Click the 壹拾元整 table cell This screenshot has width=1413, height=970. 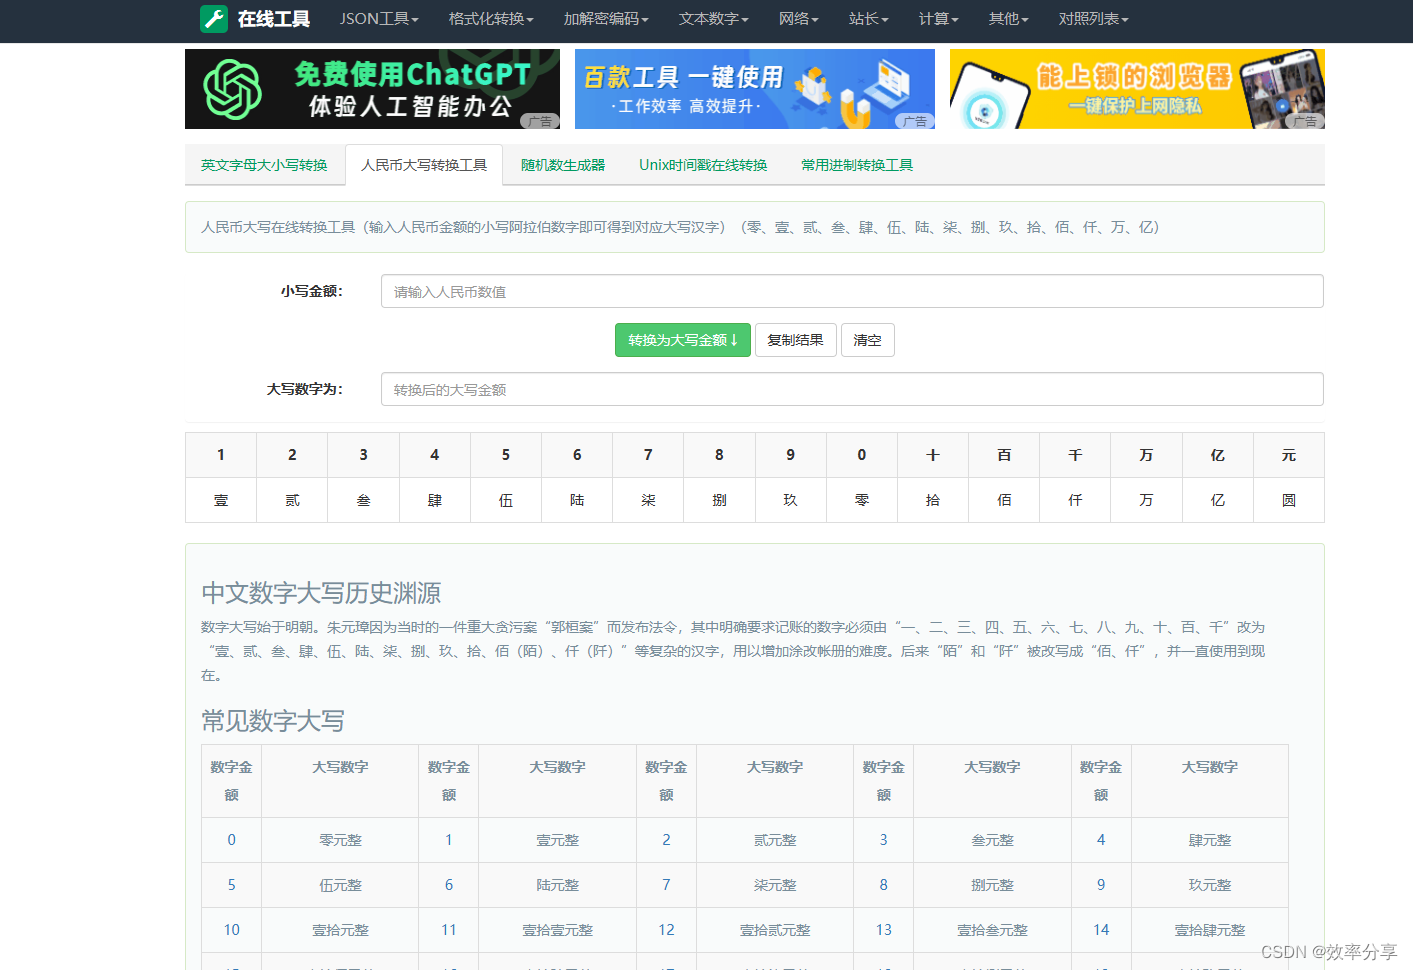[340, 930]
